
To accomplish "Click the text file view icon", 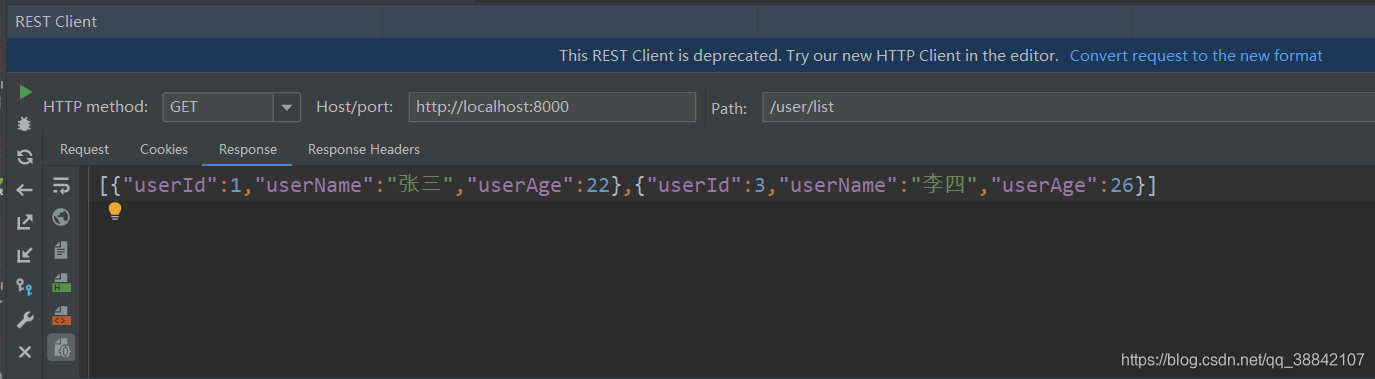I will point(61,250).
